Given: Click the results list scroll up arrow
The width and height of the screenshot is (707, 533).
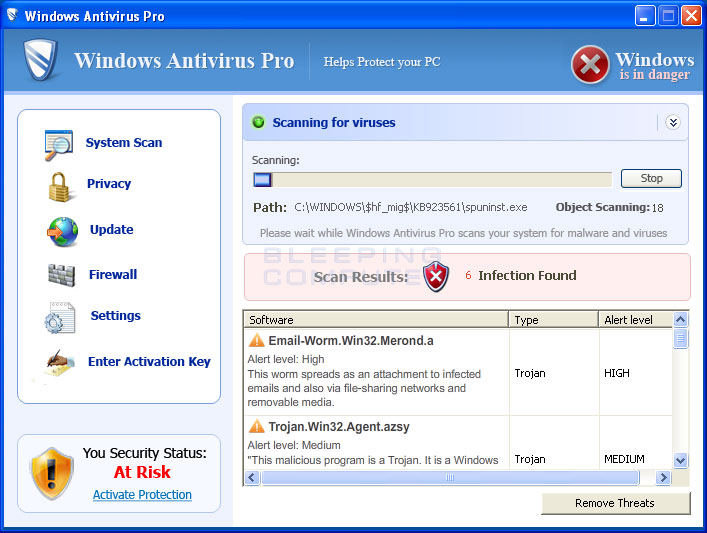Looking at the screenshot, I should pyautogui.click(x=680, y=319).
